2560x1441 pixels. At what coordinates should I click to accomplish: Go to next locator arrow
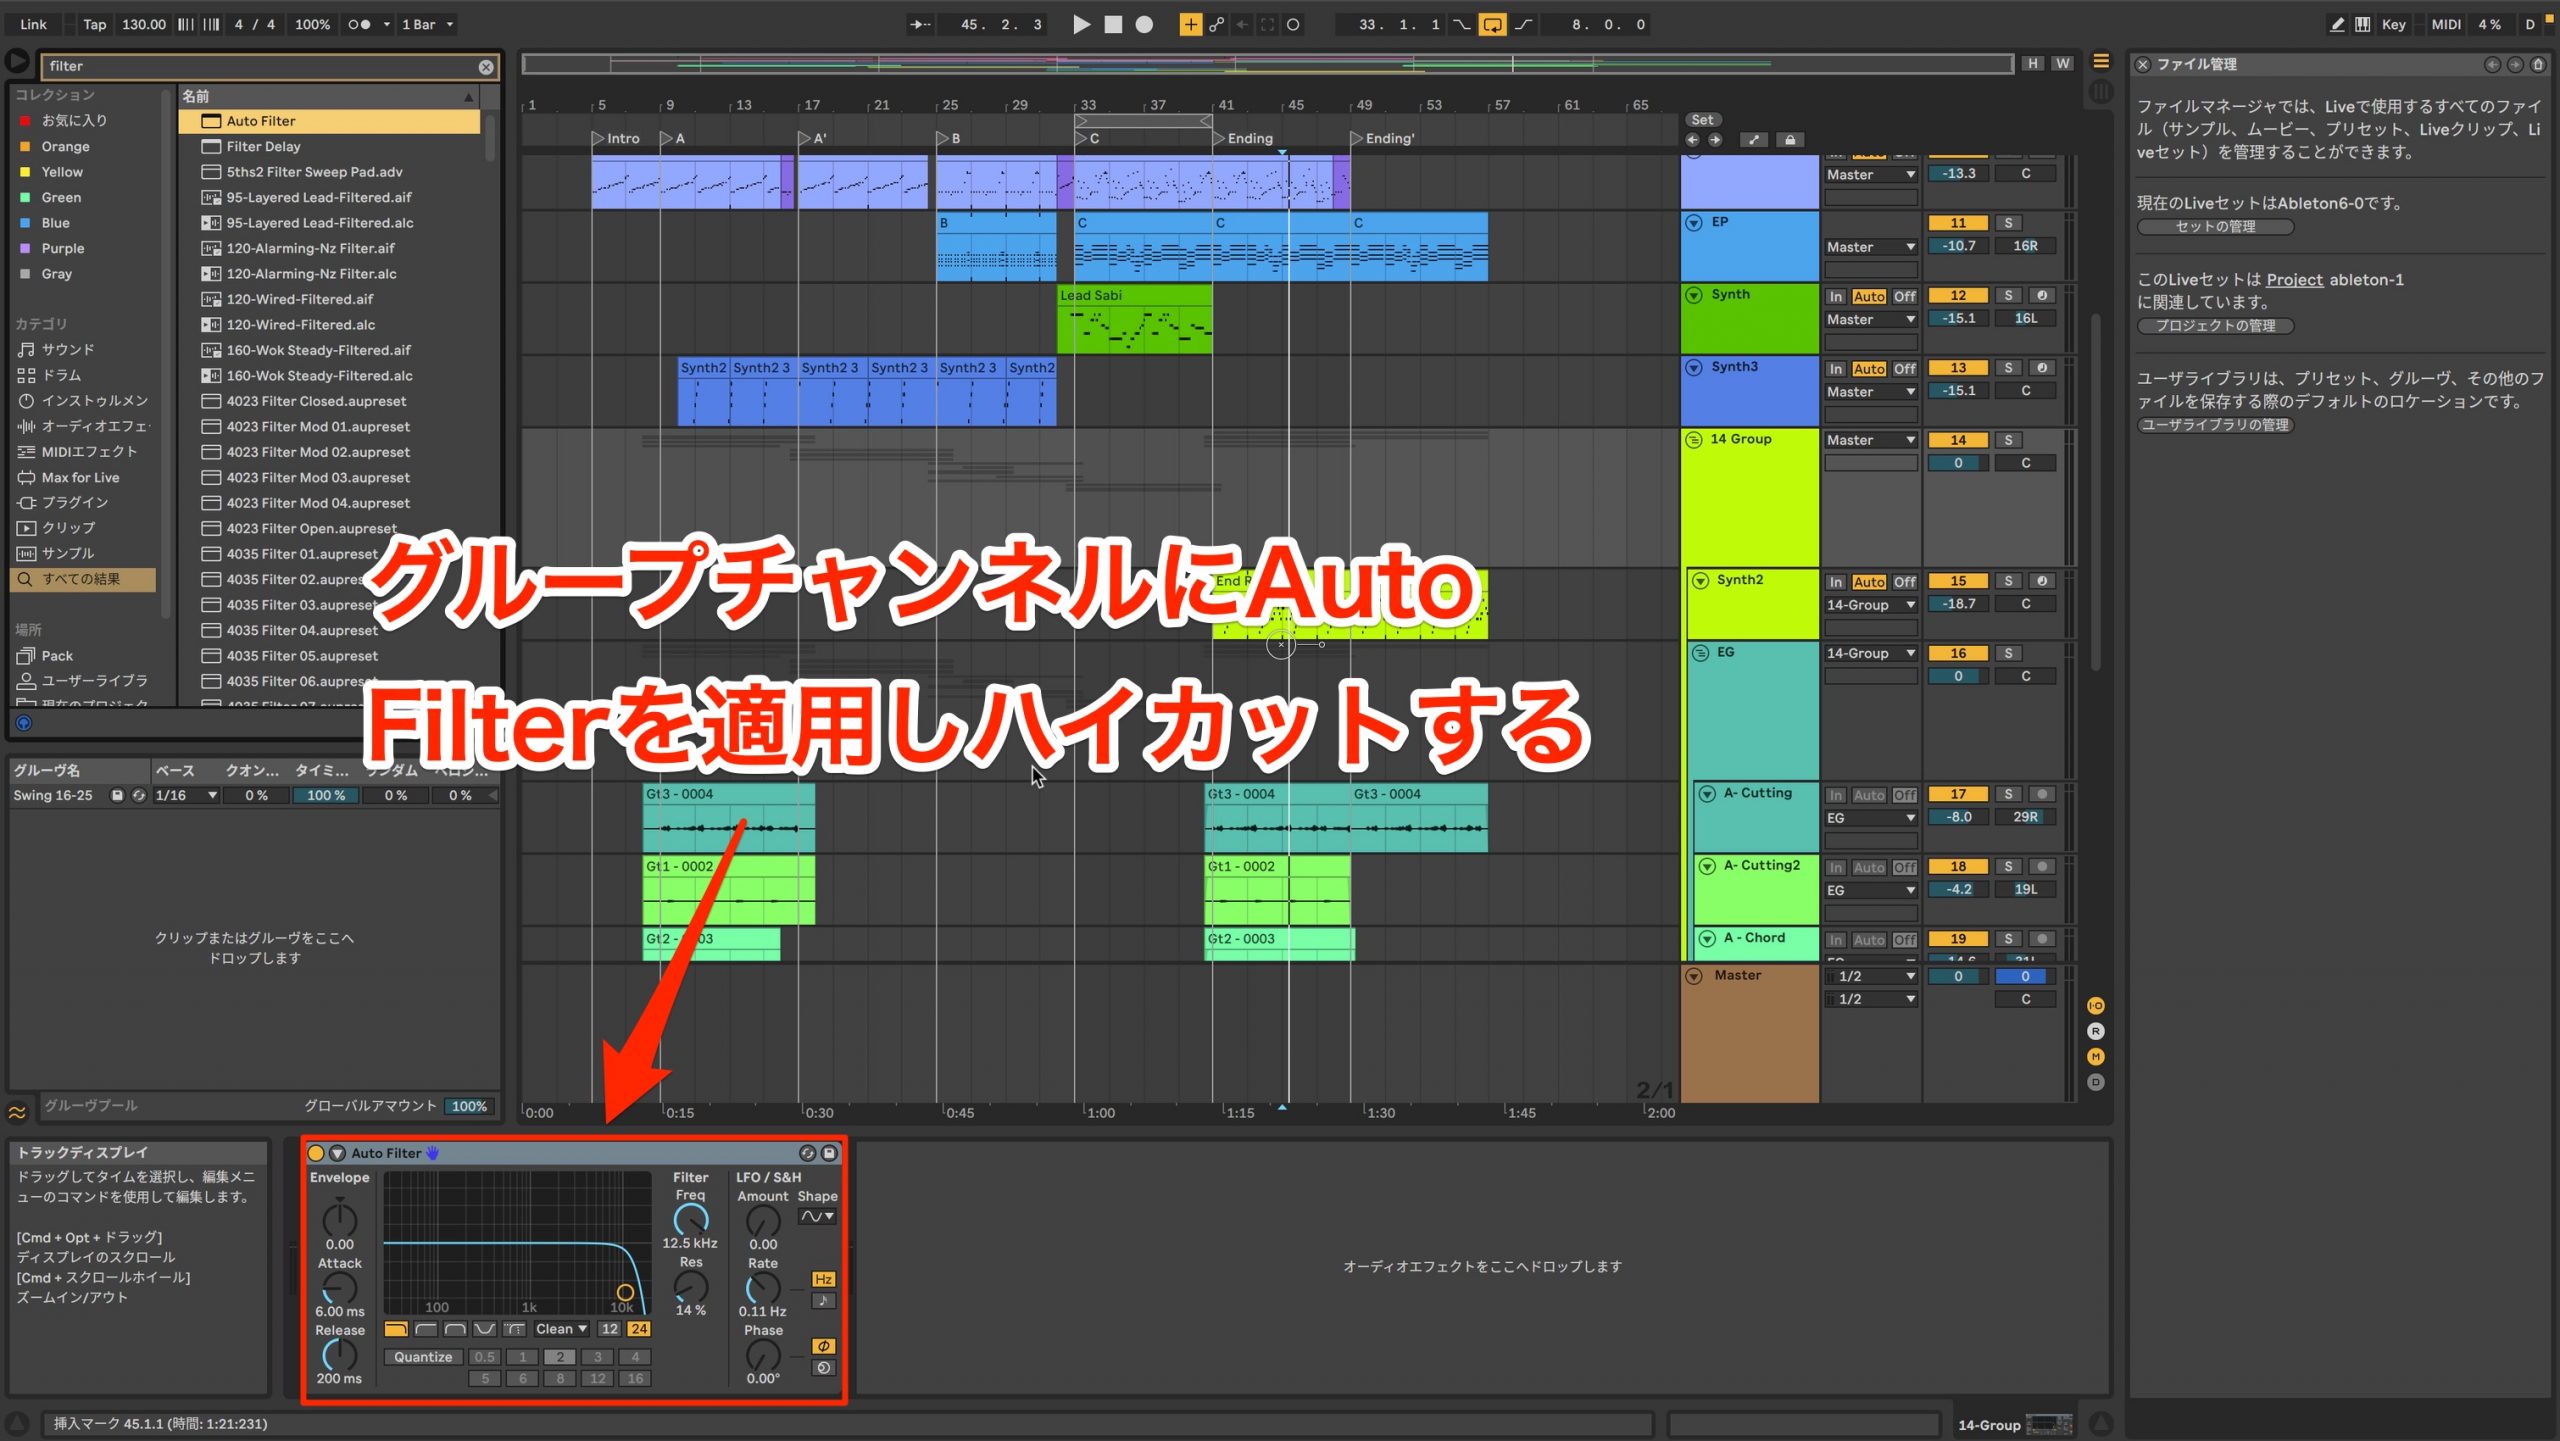pyautogui.click(x=1715, y=140)
